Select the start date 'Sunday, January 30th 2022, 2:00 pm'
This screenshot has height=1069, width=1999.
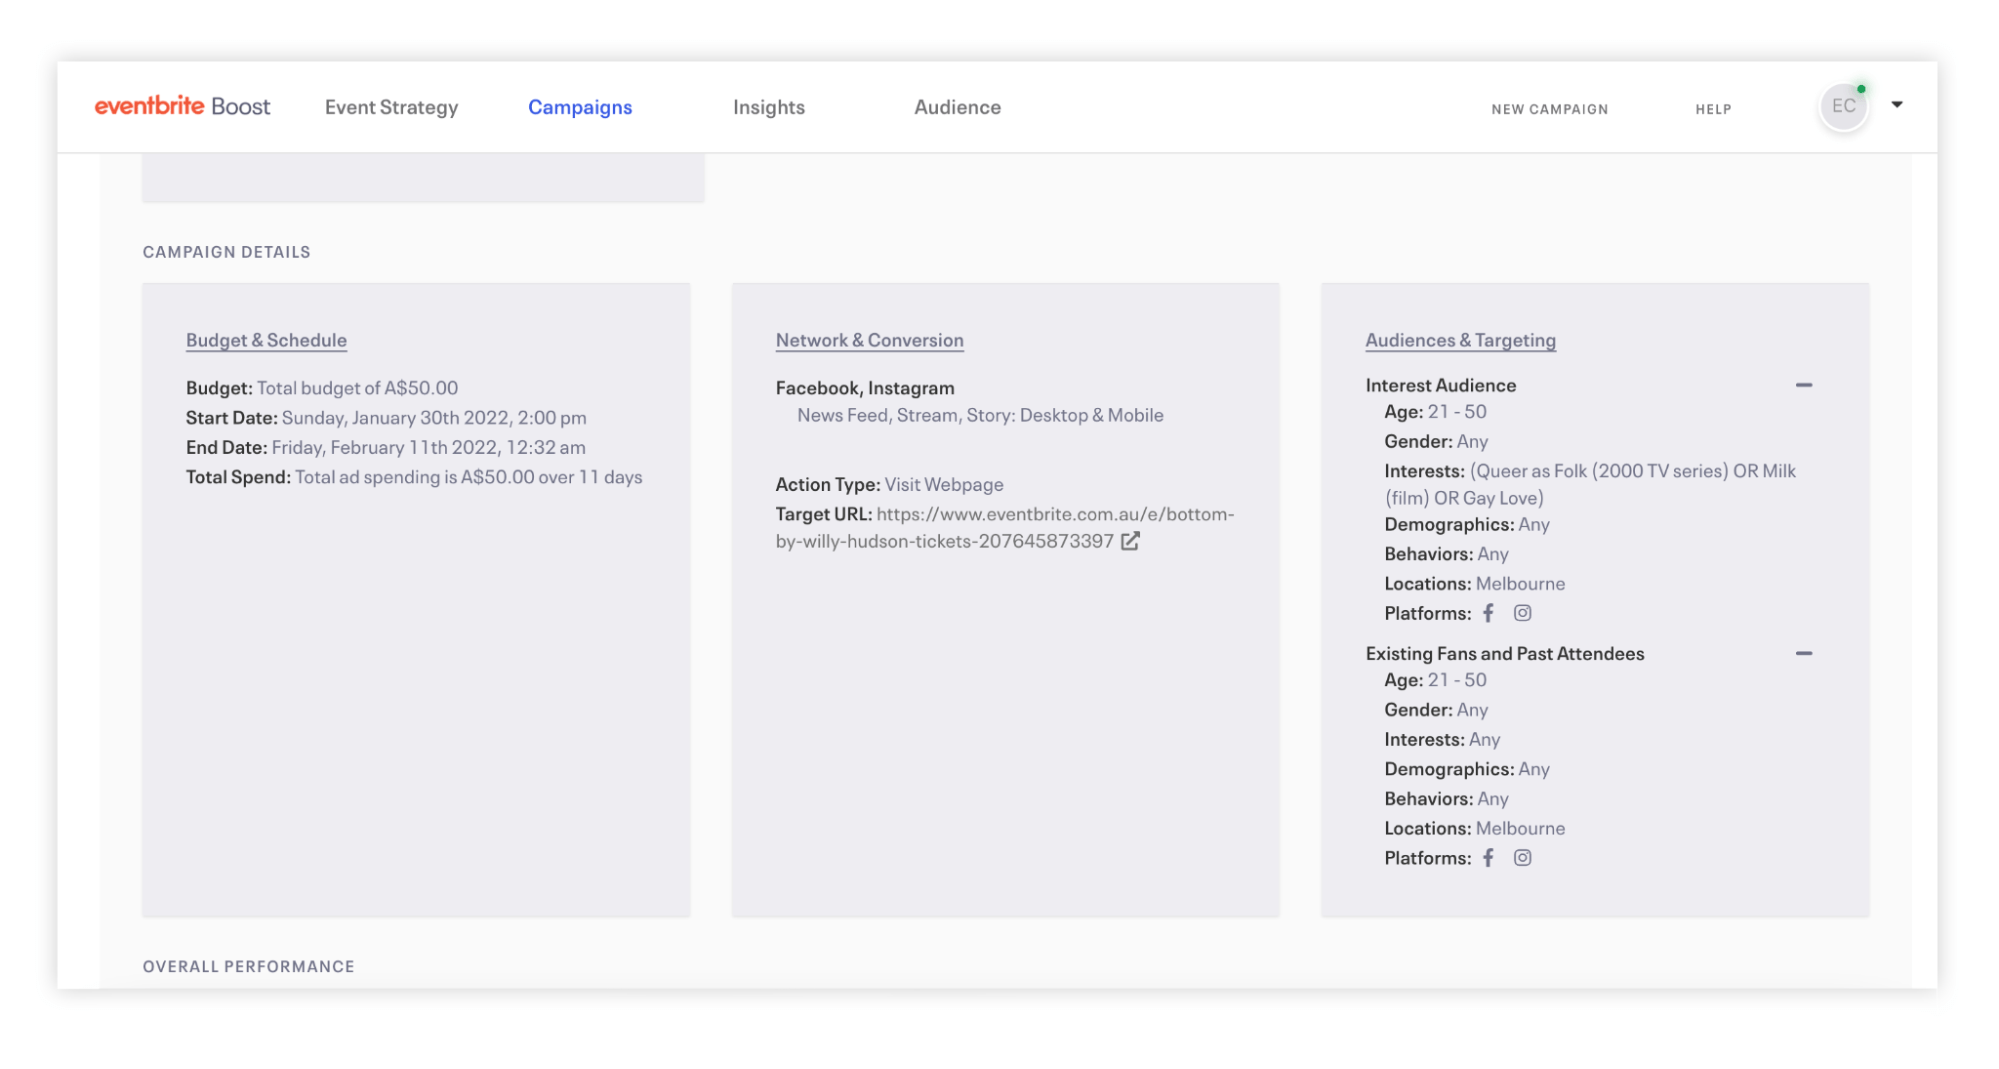pyautogui.click(x=434, y=418)
